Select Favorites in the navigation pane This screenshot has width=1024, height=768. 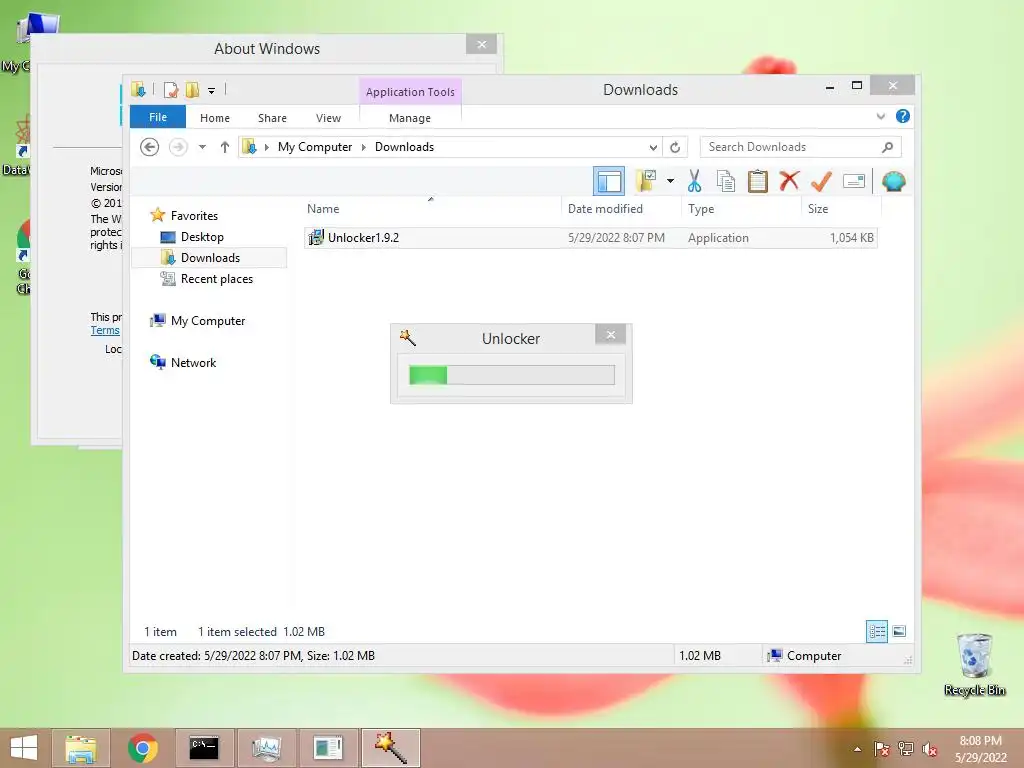click(x=194, y=216)
